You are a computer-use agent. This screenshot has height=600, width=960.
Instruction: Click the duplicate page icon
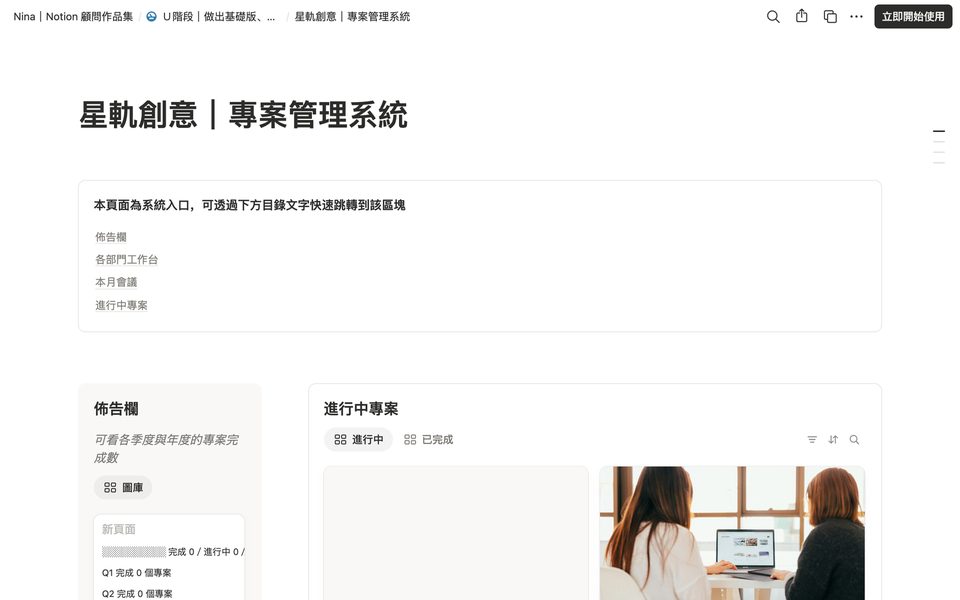[x=830, y=17]
